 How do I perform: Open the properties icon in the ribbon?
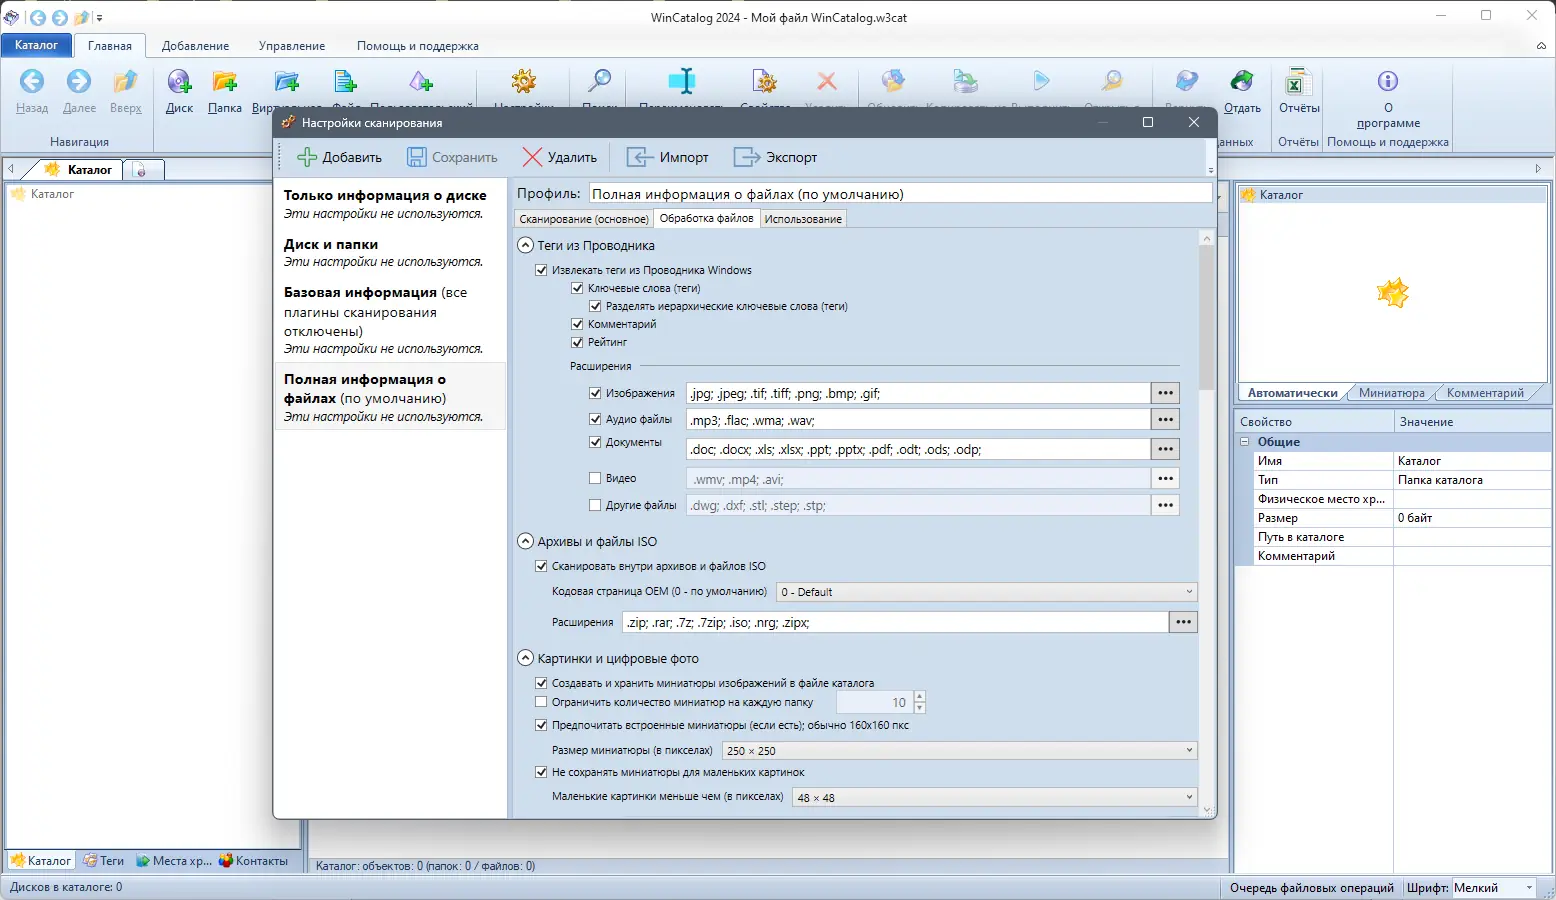click(x=765, y=82)
